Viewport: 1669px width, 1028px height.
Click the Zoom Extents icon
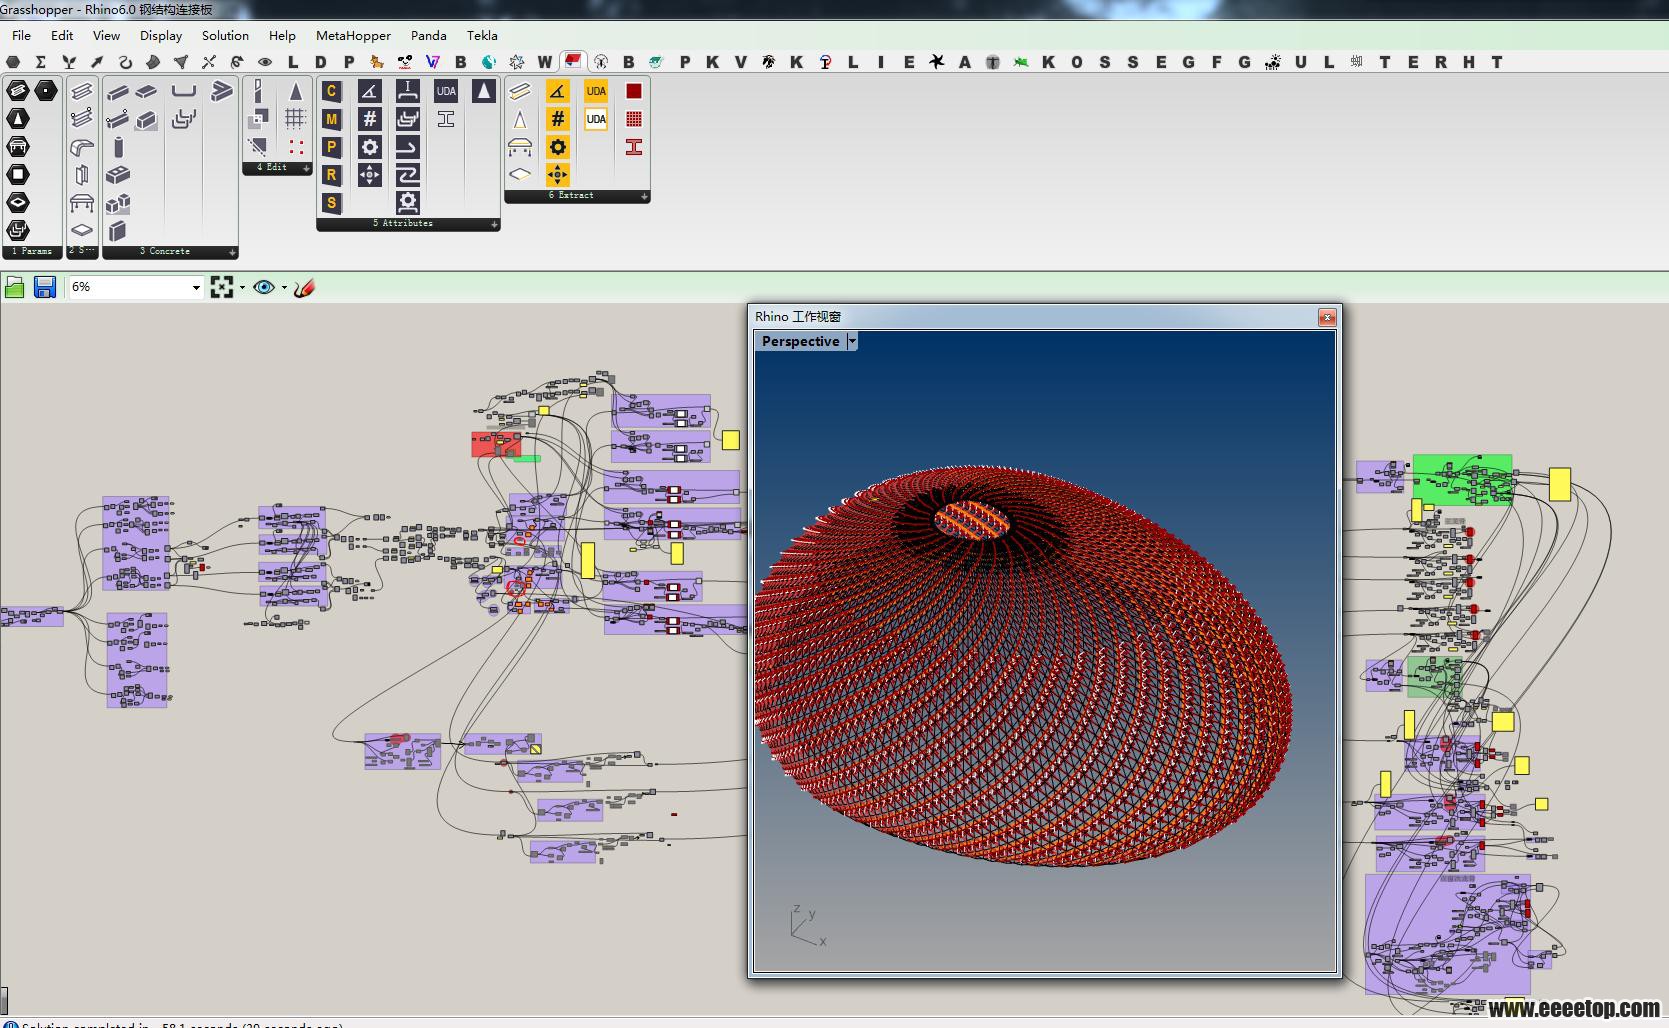coord(222,287)
